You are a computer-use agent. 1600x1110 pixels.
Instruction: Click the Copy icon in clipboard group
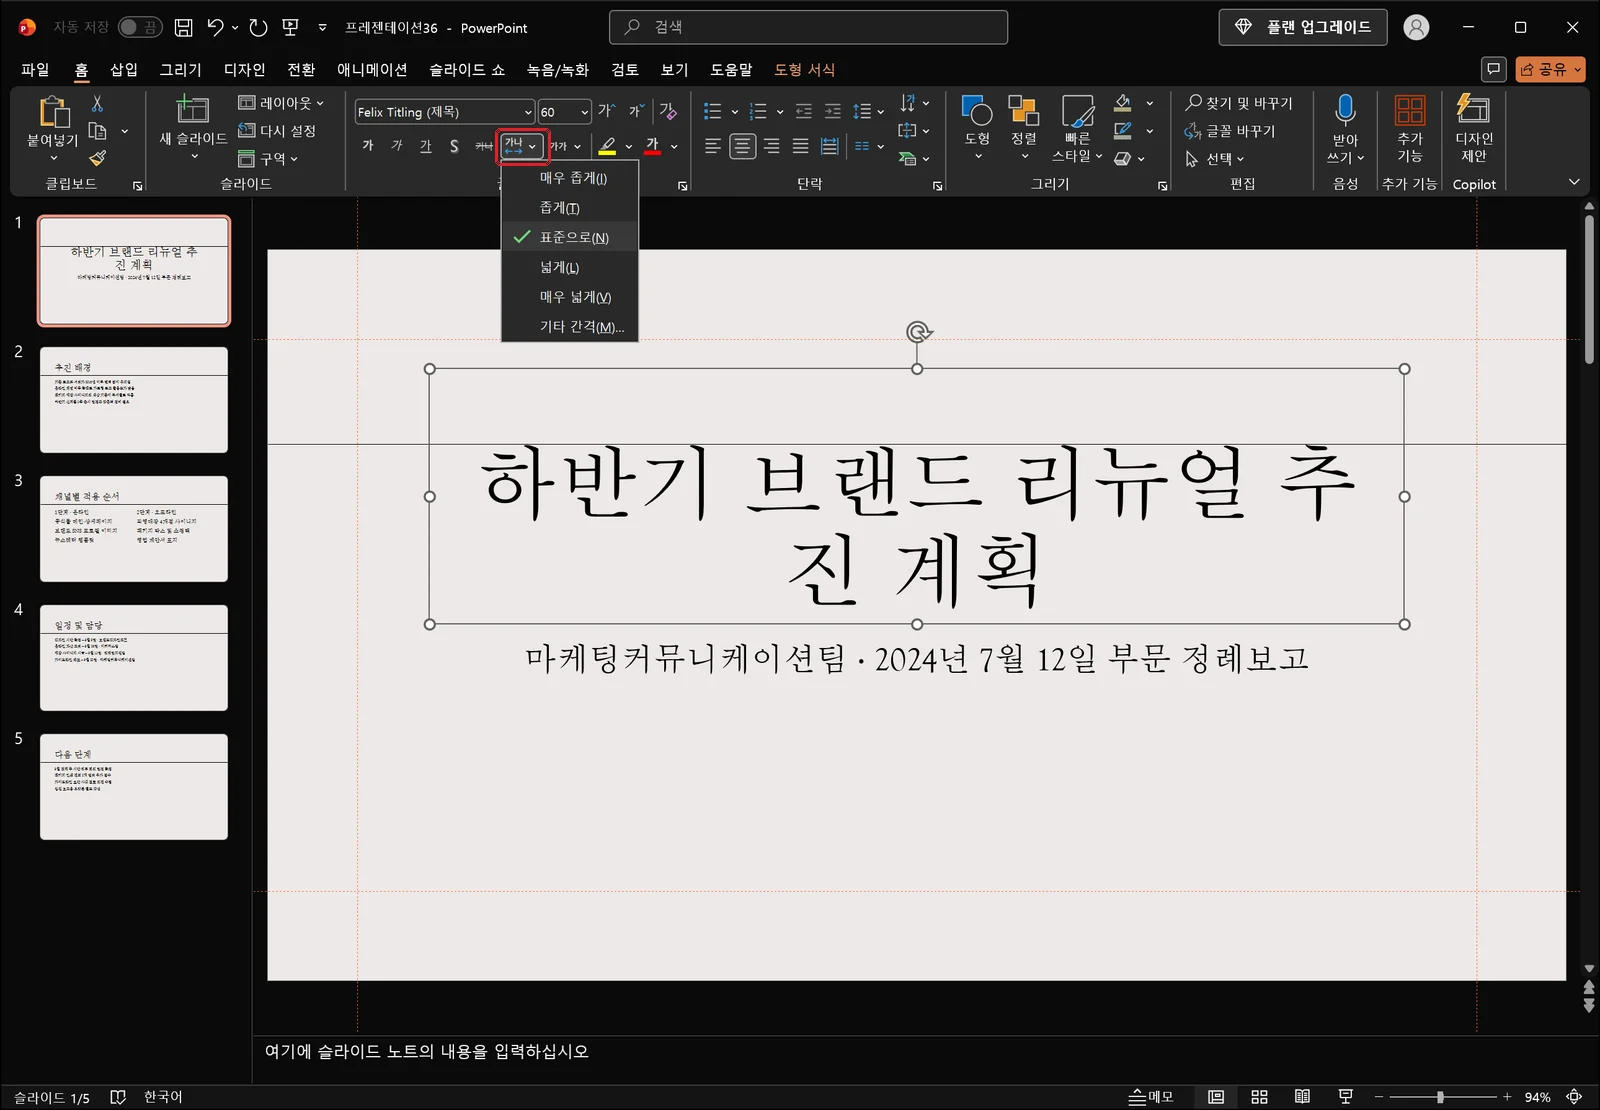click(x=97, y=131)
